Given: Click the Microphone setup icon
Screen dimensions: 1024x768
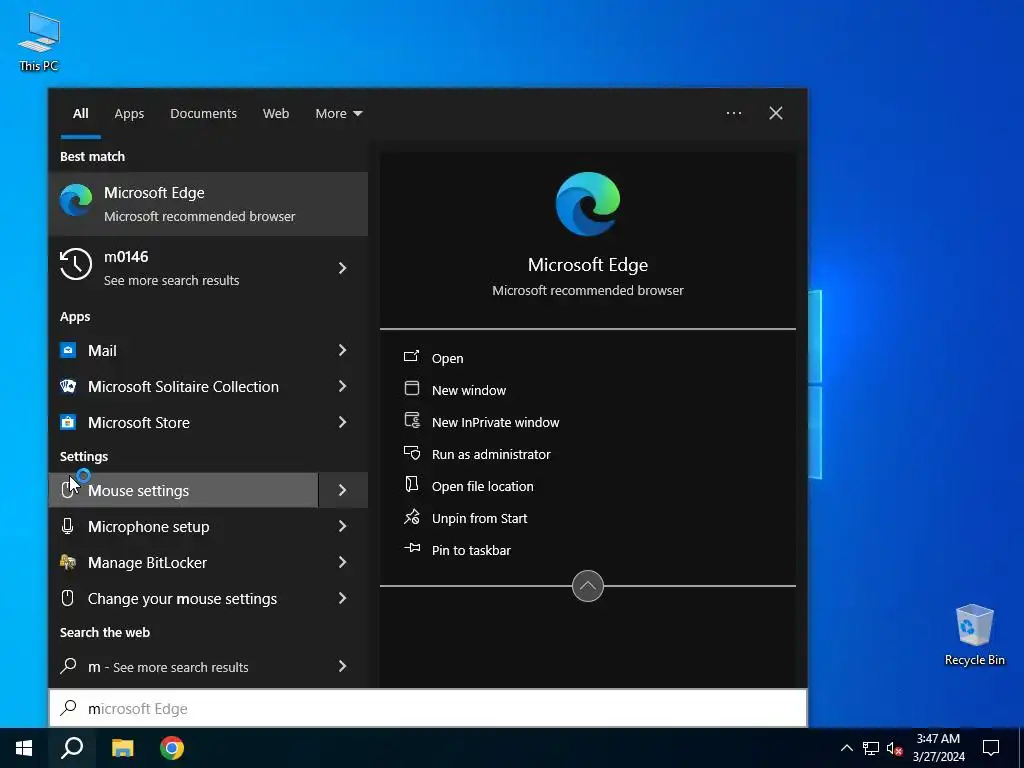Looking at the screenshot, I should click(67, 526).
